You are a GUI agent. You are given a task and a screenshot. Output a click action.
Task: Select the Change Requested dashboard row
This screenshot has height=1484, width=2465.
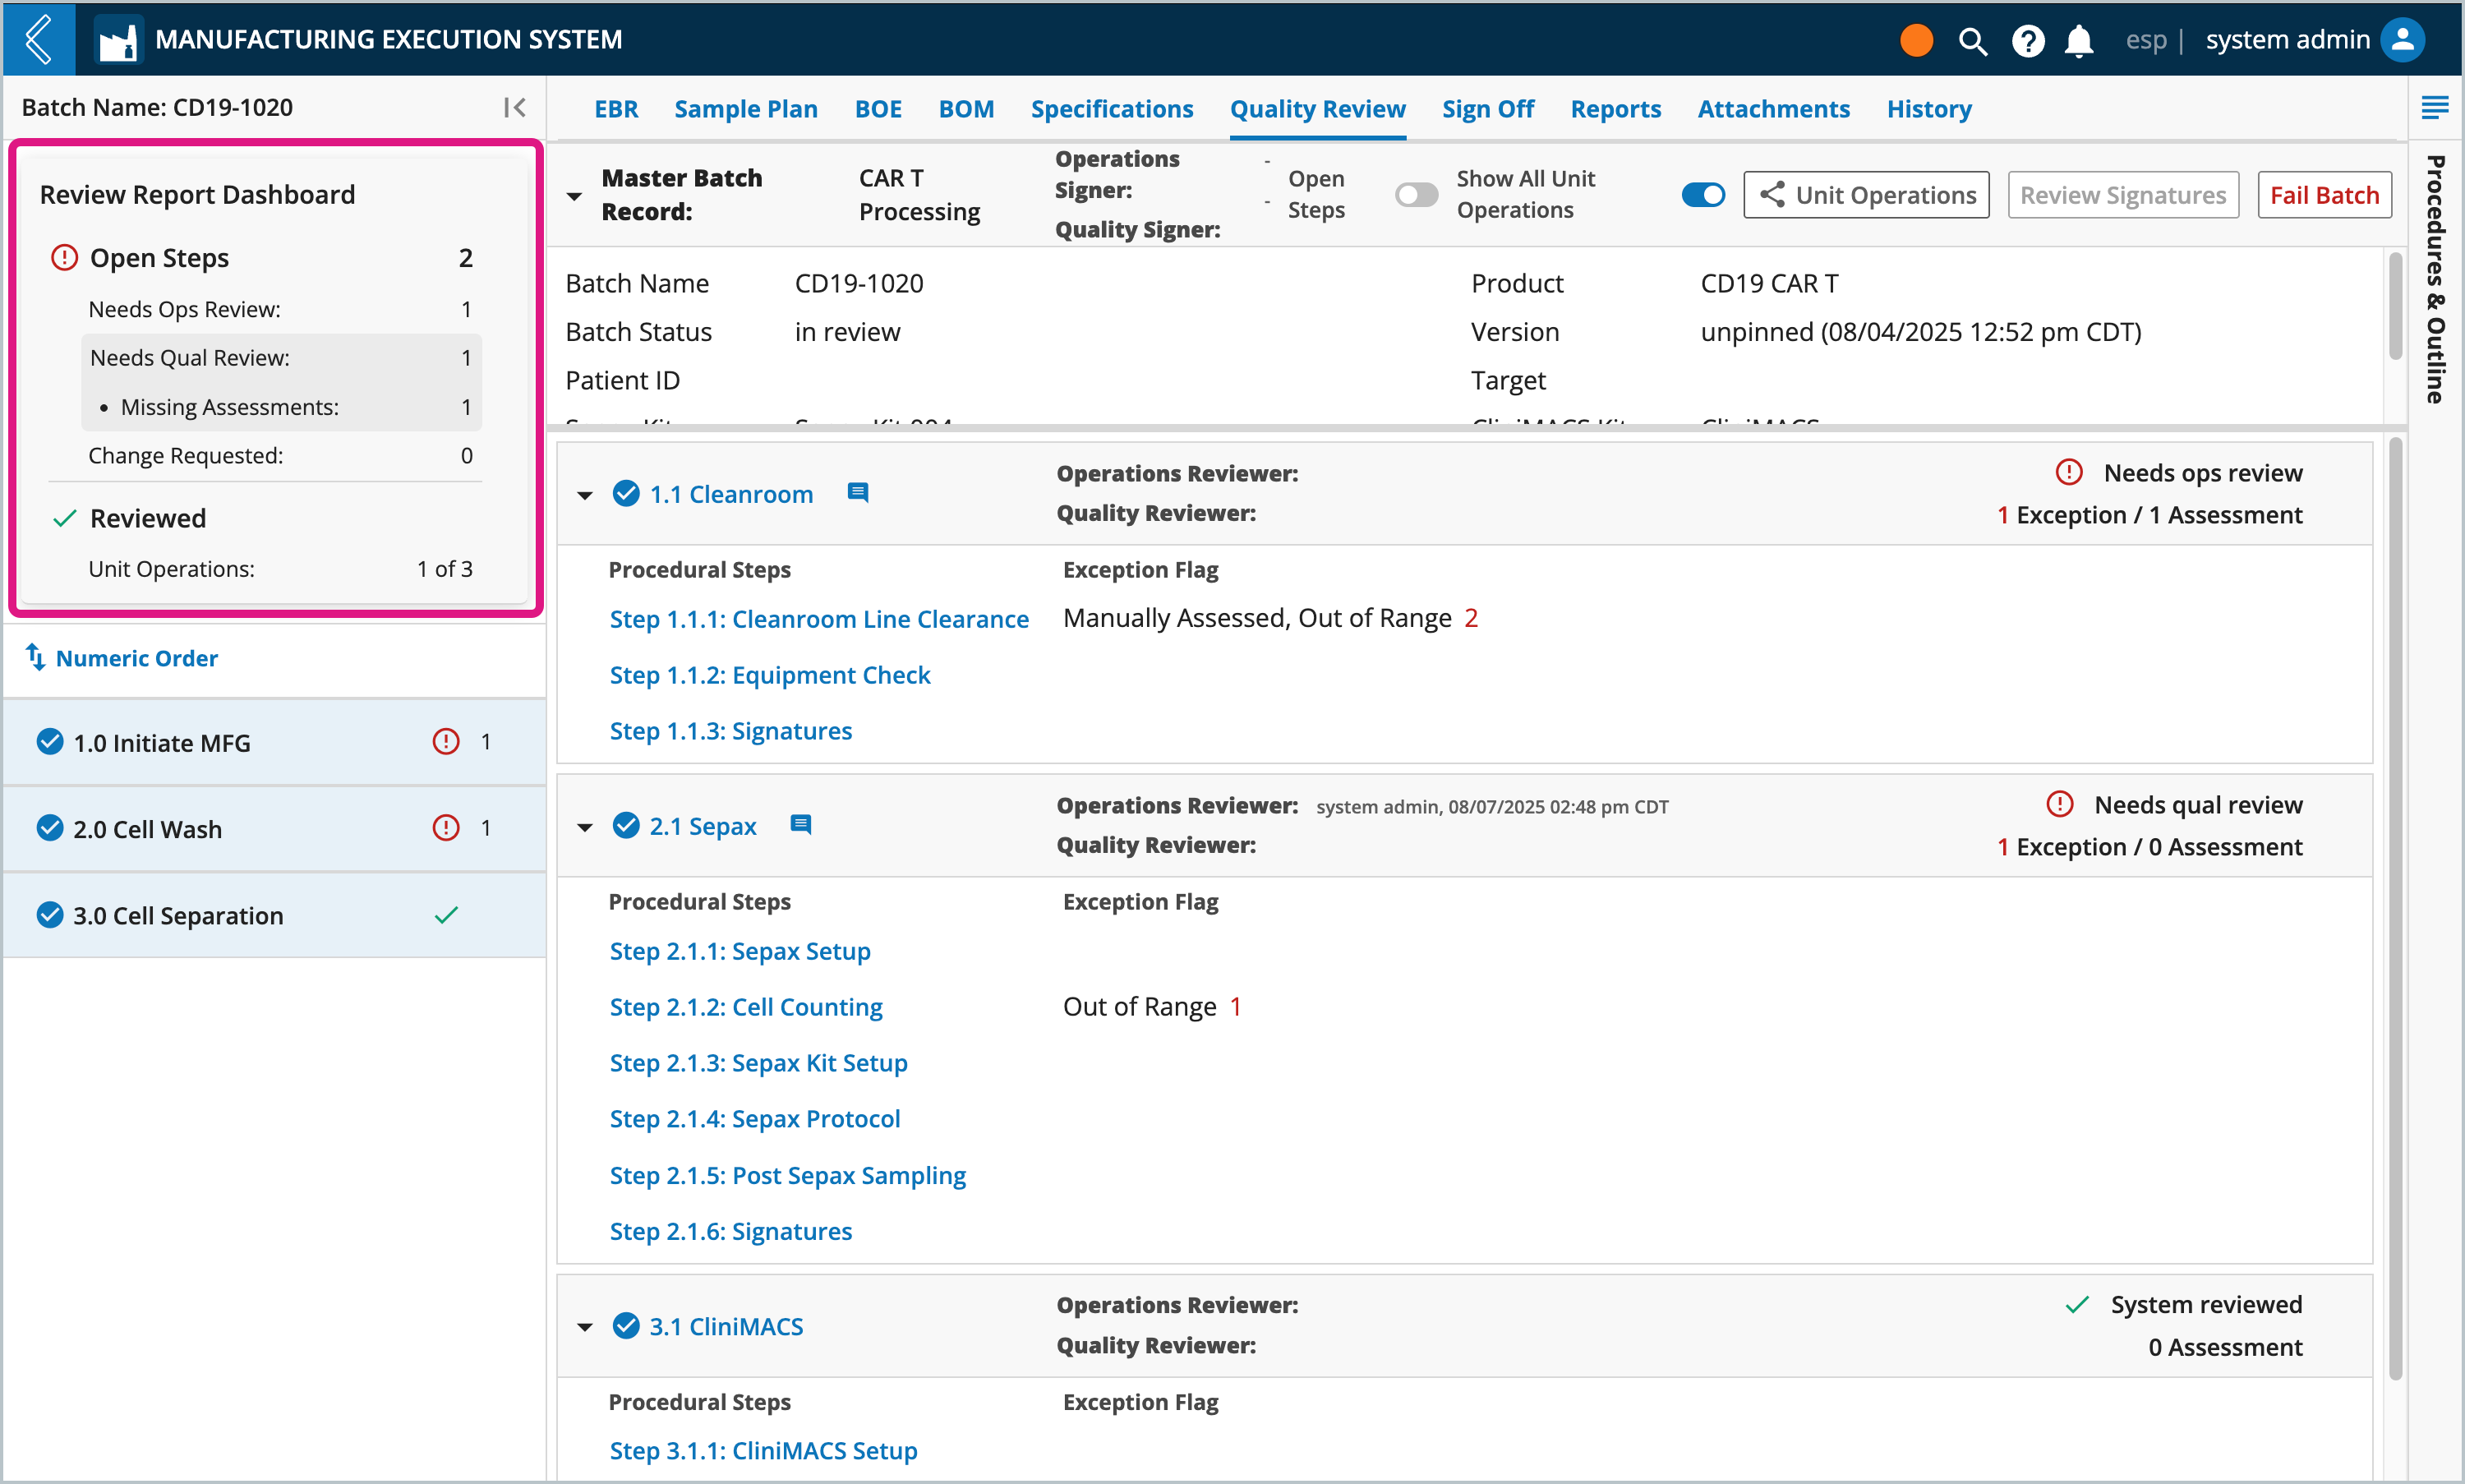281,455
